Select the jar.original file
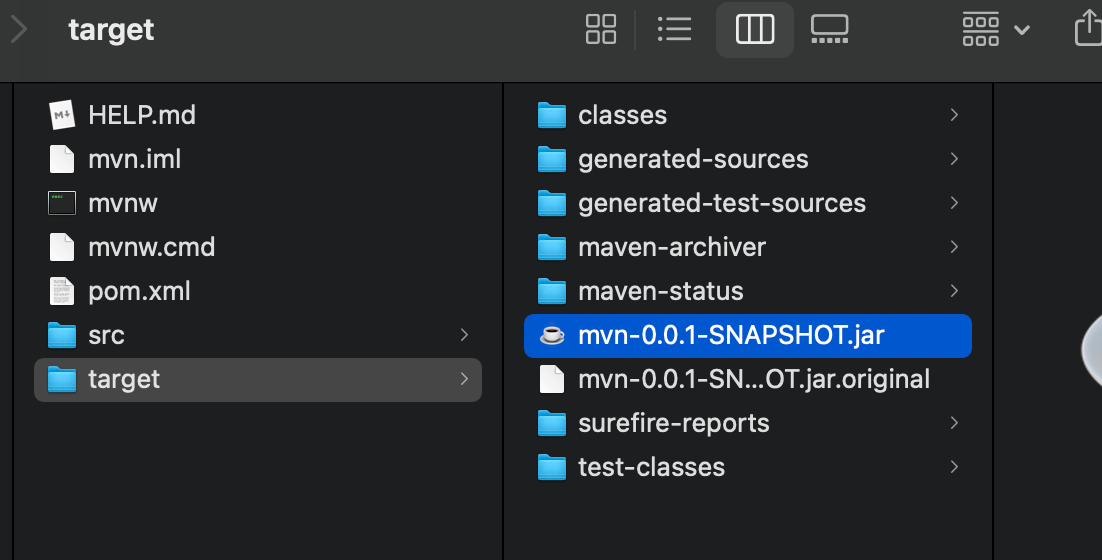The height and width of the screenshot is (560, 1102). point(748,379)
